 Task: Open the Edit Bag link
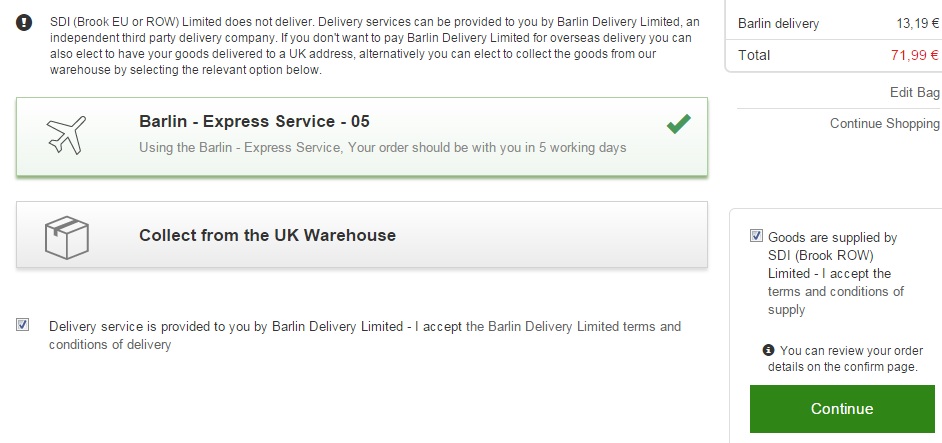[914, 92]
